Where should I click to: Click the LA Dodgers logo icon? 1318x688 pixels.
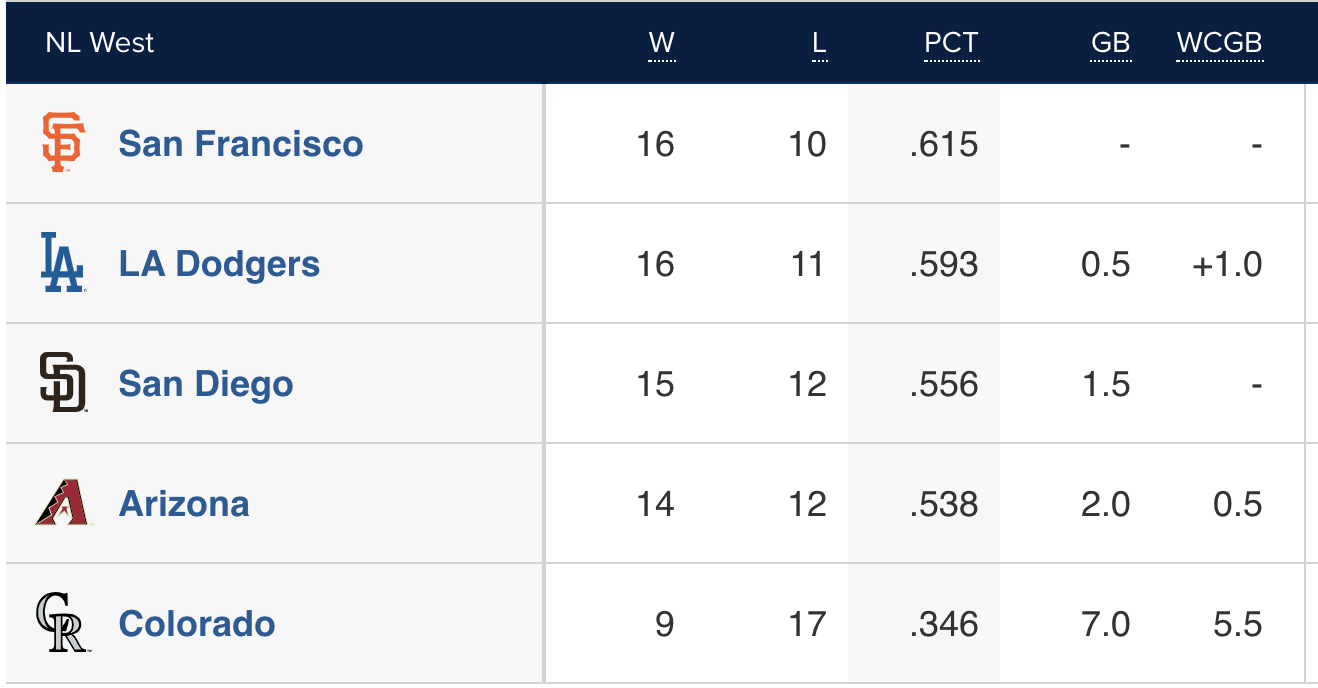point(63,263)
